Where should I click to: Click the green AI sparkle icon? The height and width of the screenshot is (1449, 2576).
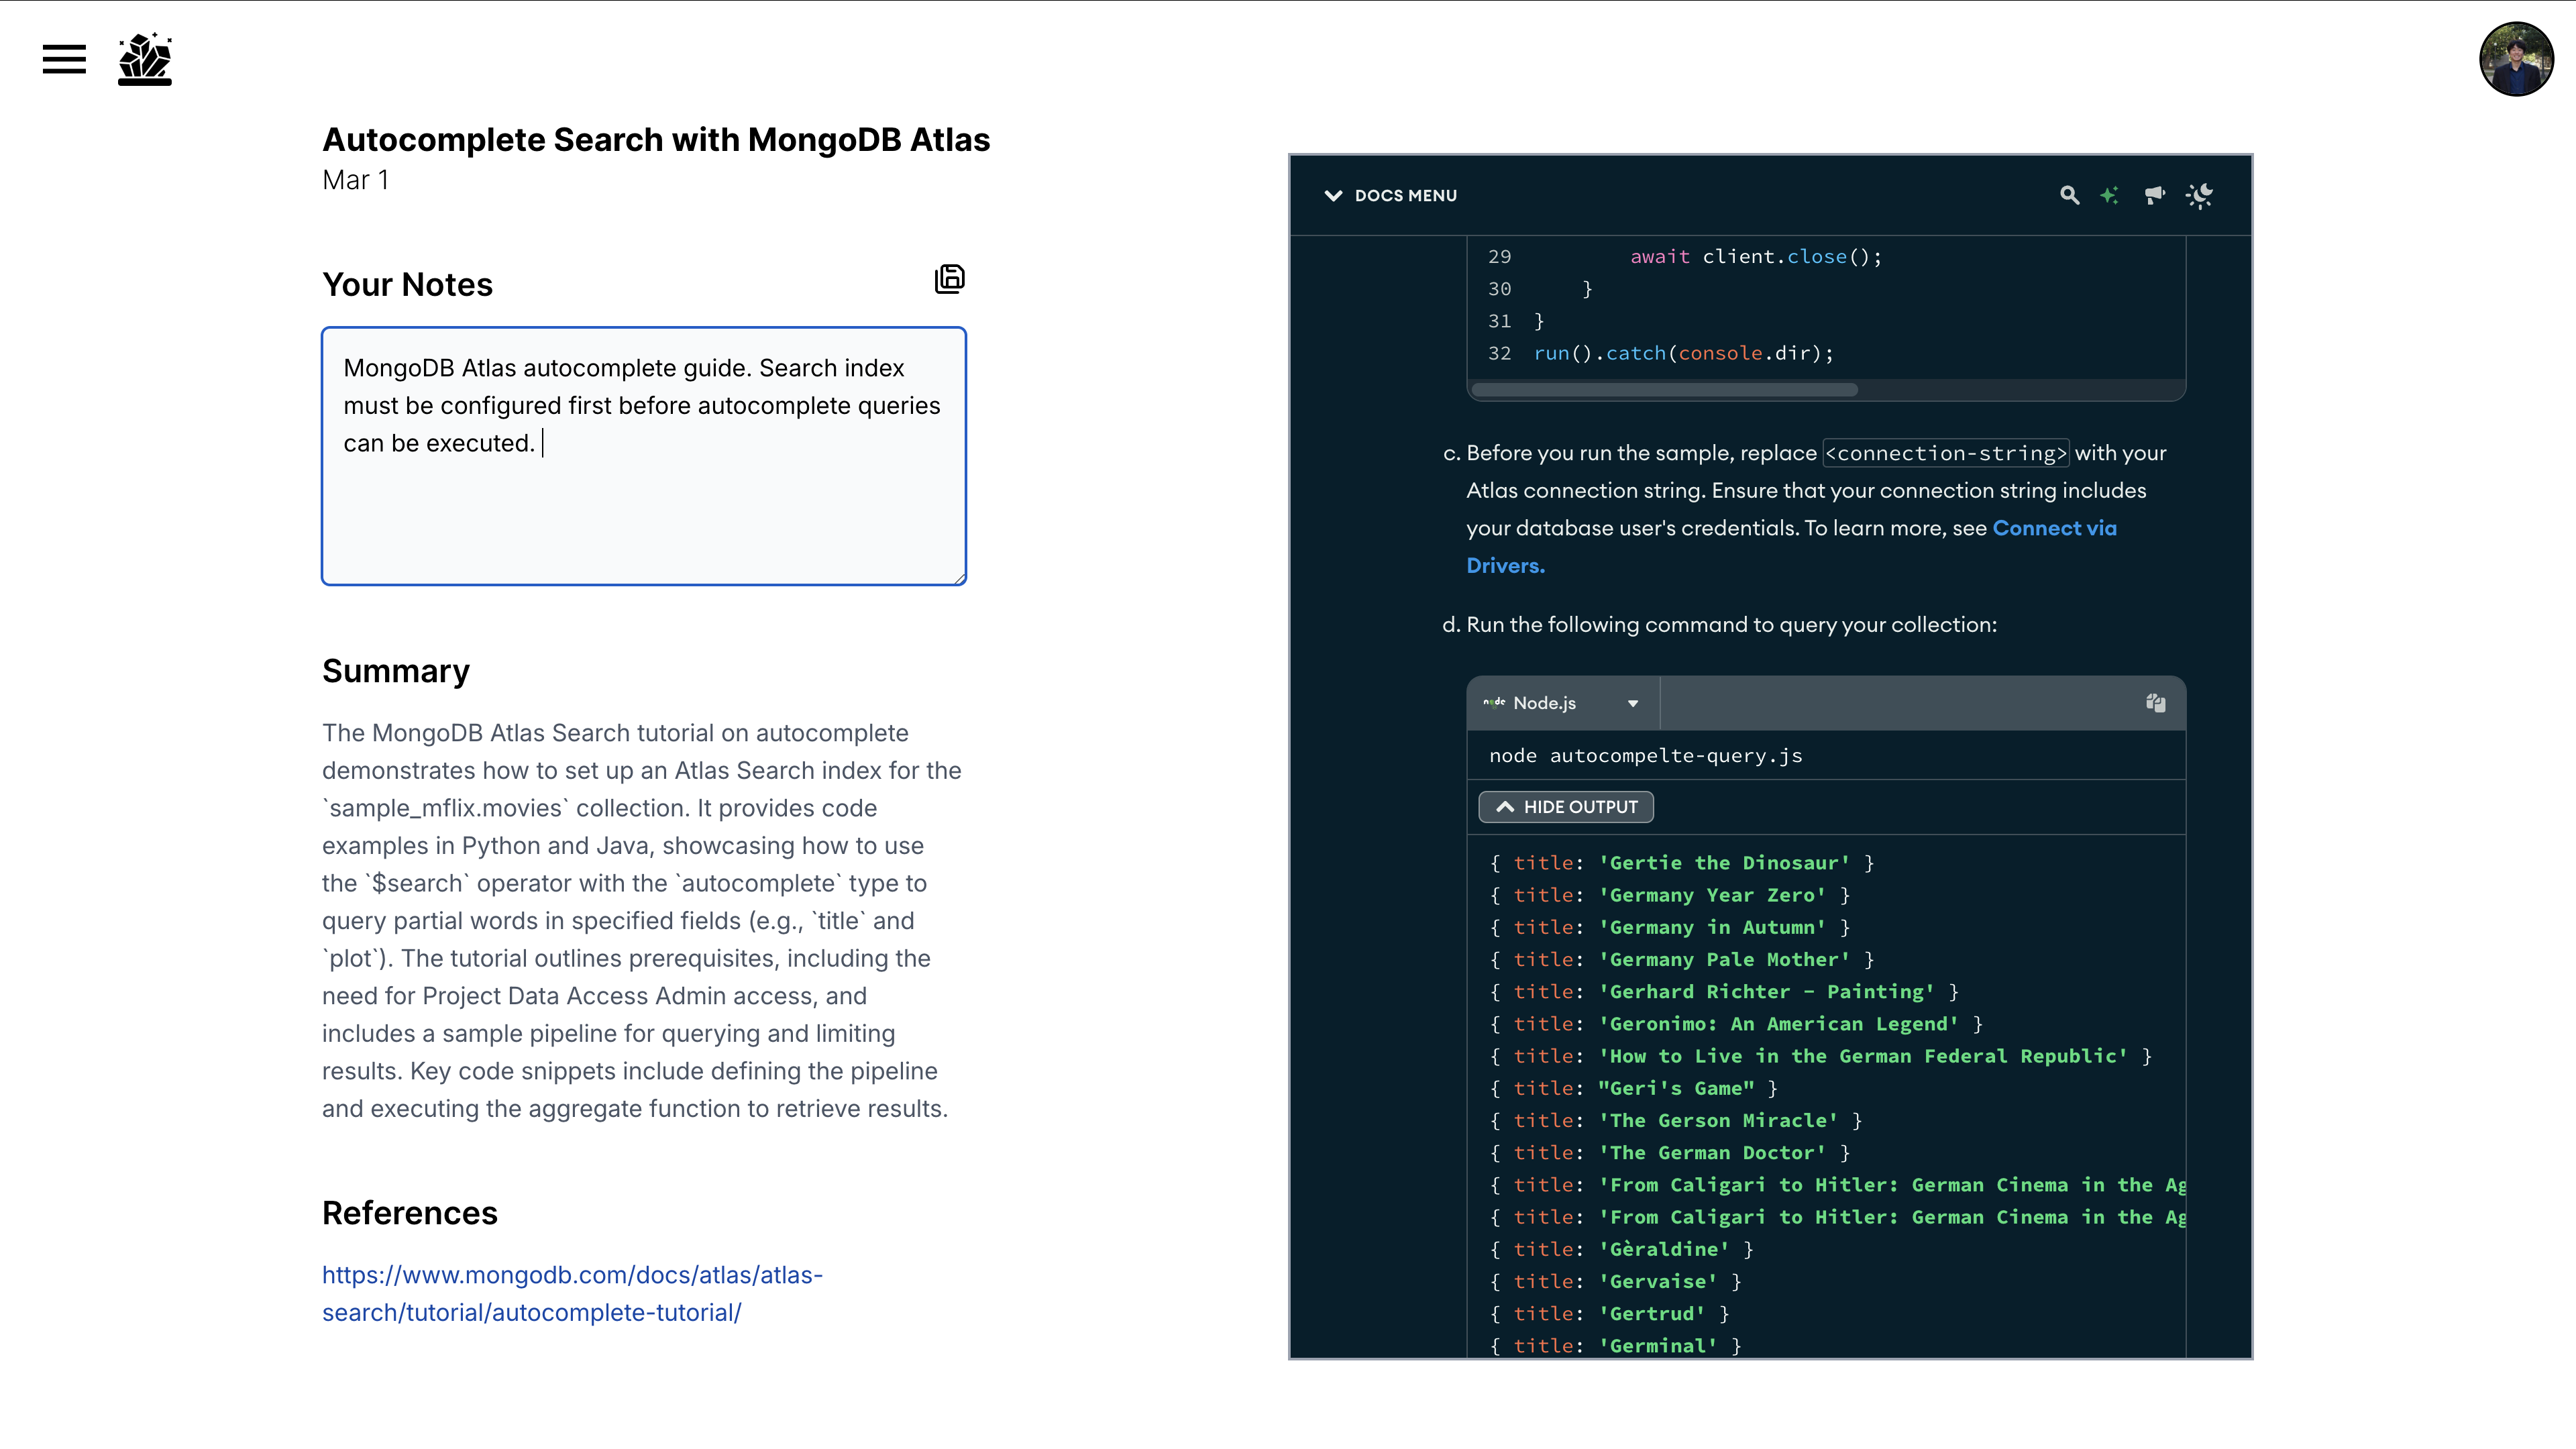point(2109,196)
